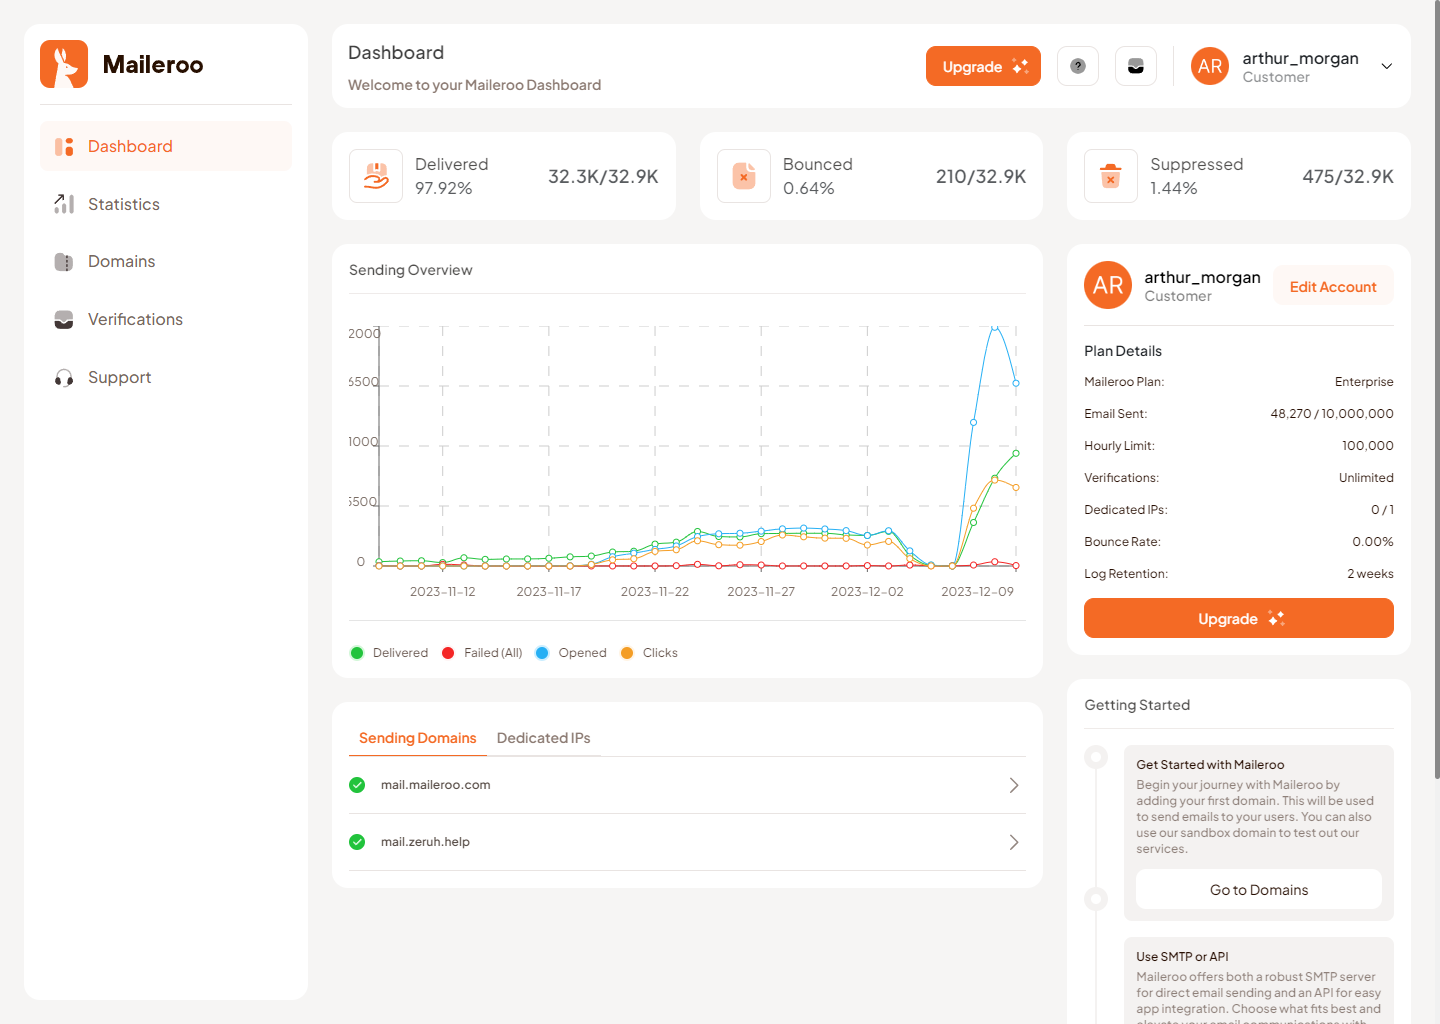Open Support from the sidebar
Image resolution: width=1440 pixels, height=1024 pixels.
coord(119,377)
